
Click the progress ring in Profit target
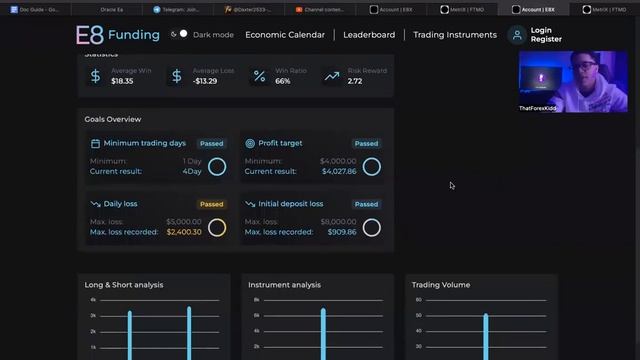click(x=371, y=167)
